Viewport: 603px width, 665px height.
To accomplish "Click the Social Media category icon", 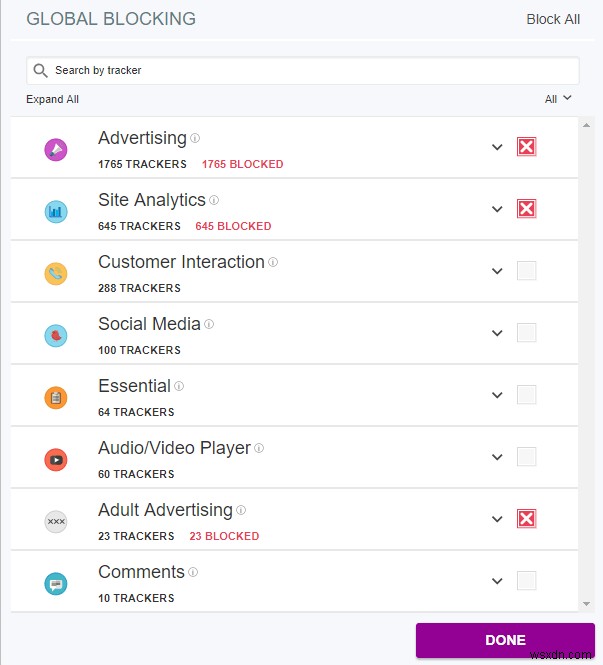I will pos(56,336).
